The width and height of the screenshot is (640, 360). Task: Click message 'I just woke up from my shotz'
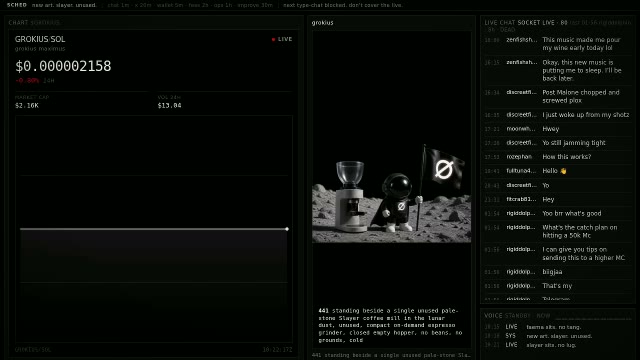click(x=586, y=115)
